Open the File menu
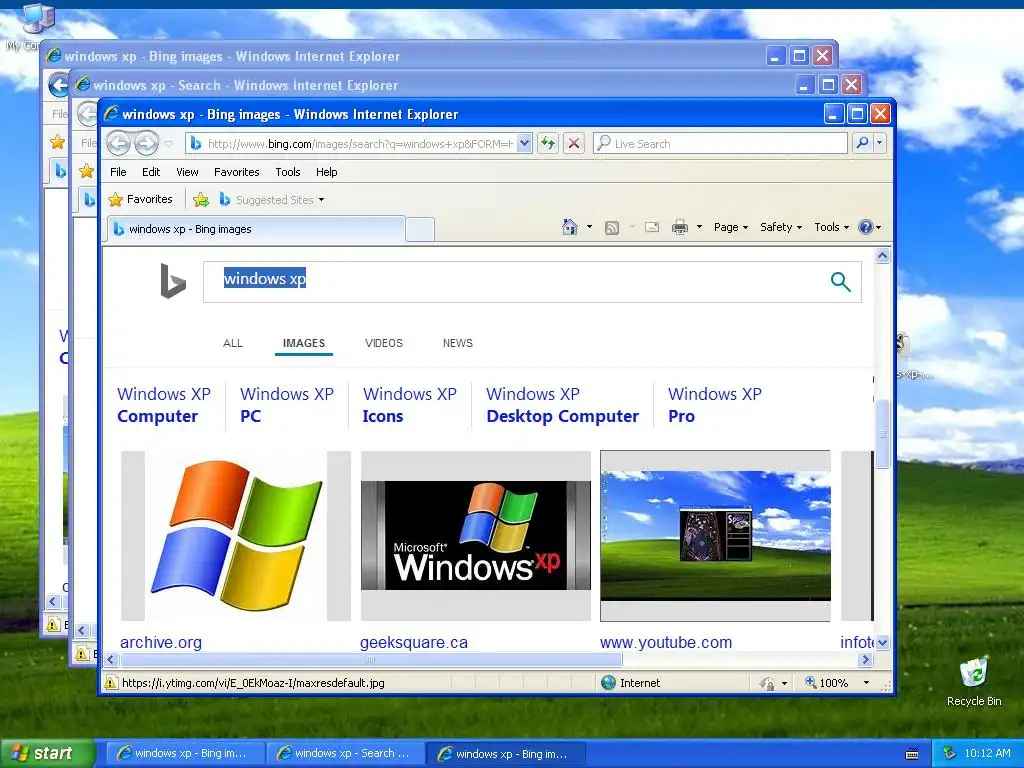This screenshot has width=1024, height=768. pos(118,172)
